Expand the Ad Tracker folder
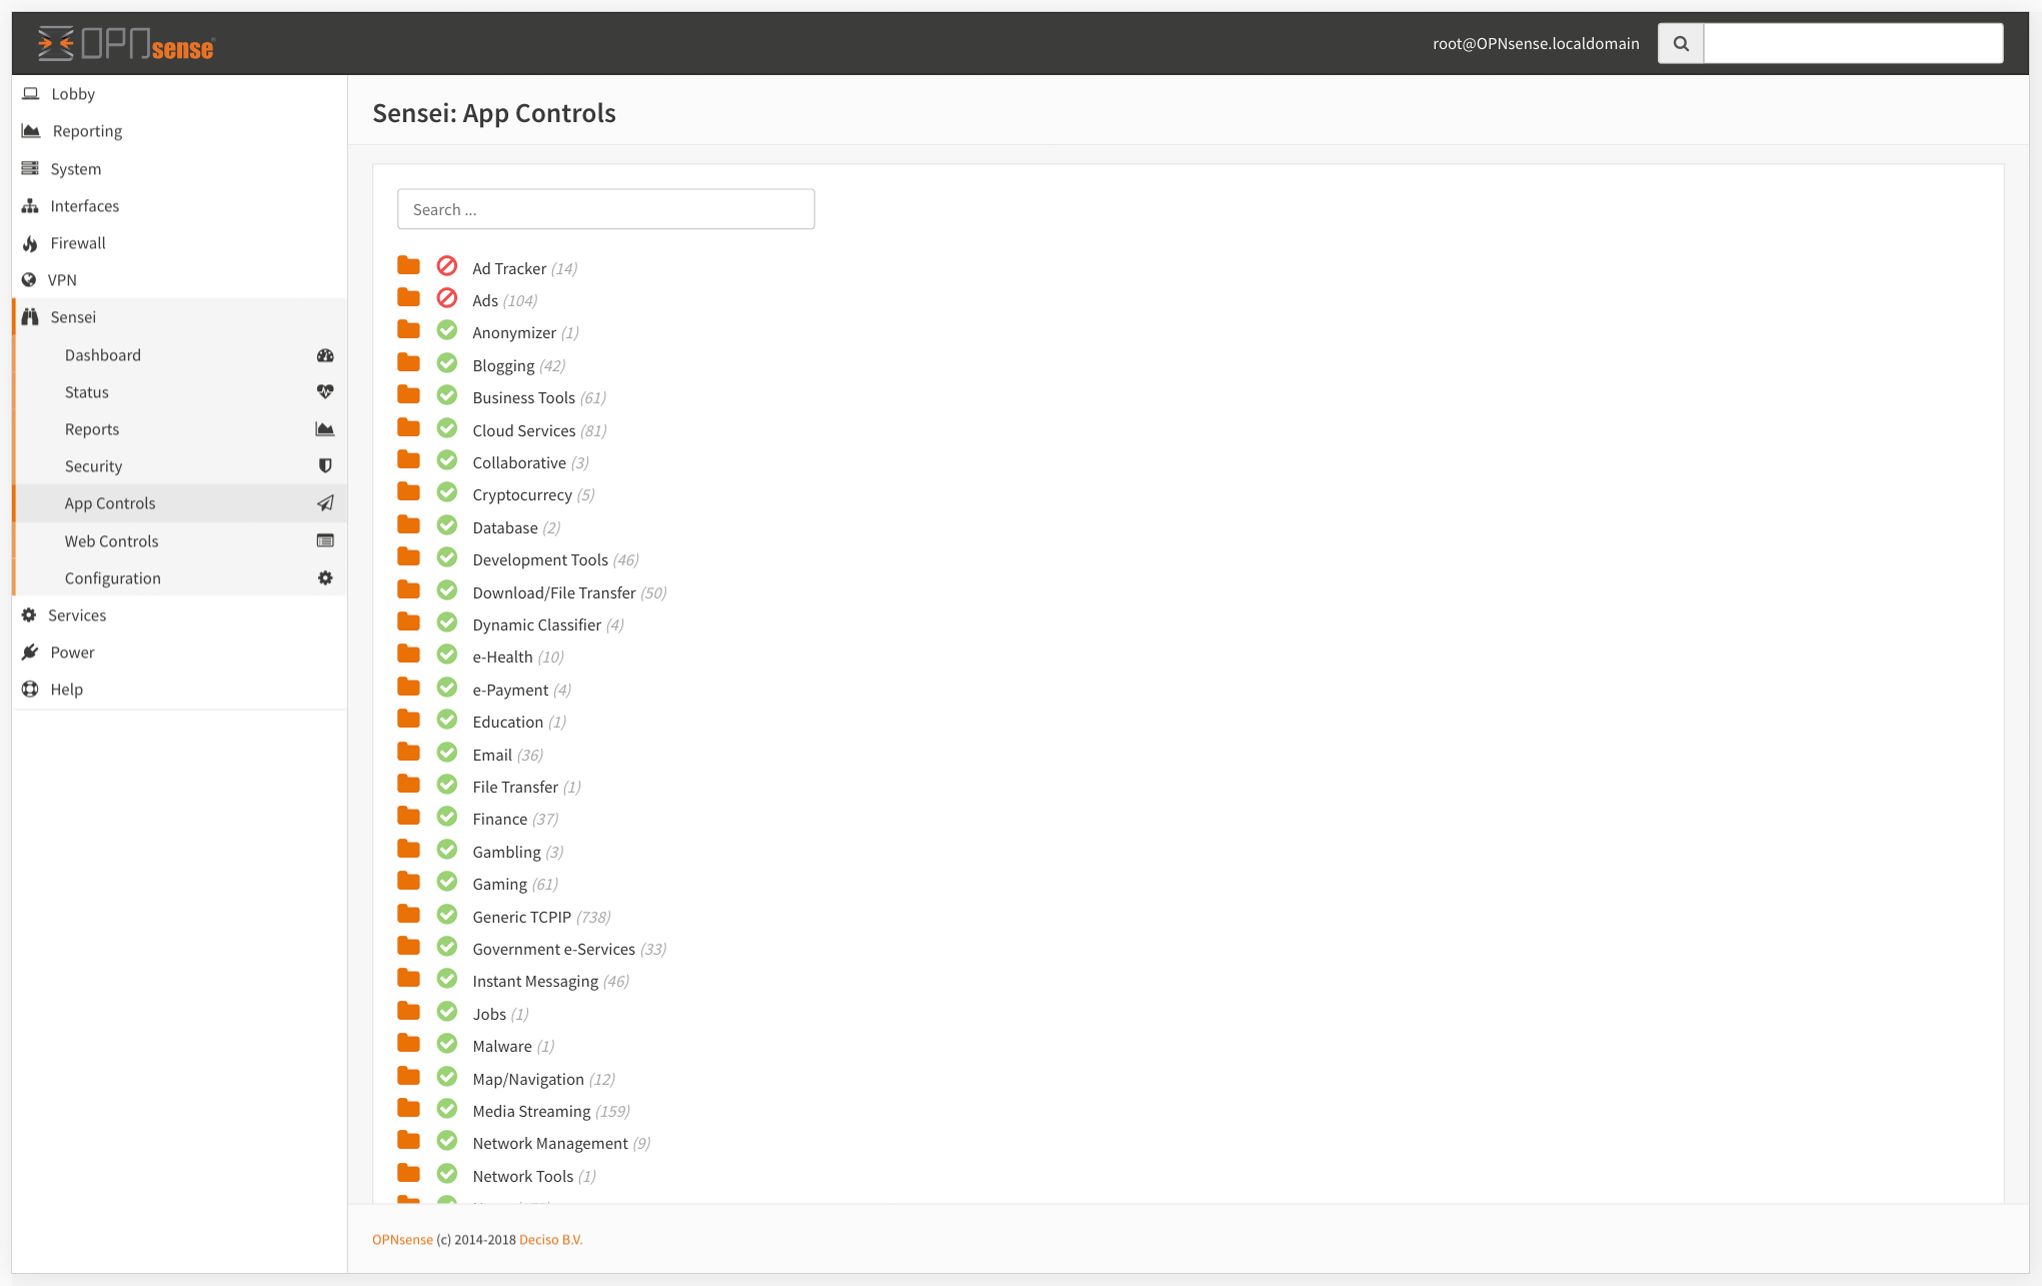Image resolution: width=2042 pixels, height=1286 pixels. (408, 265)
